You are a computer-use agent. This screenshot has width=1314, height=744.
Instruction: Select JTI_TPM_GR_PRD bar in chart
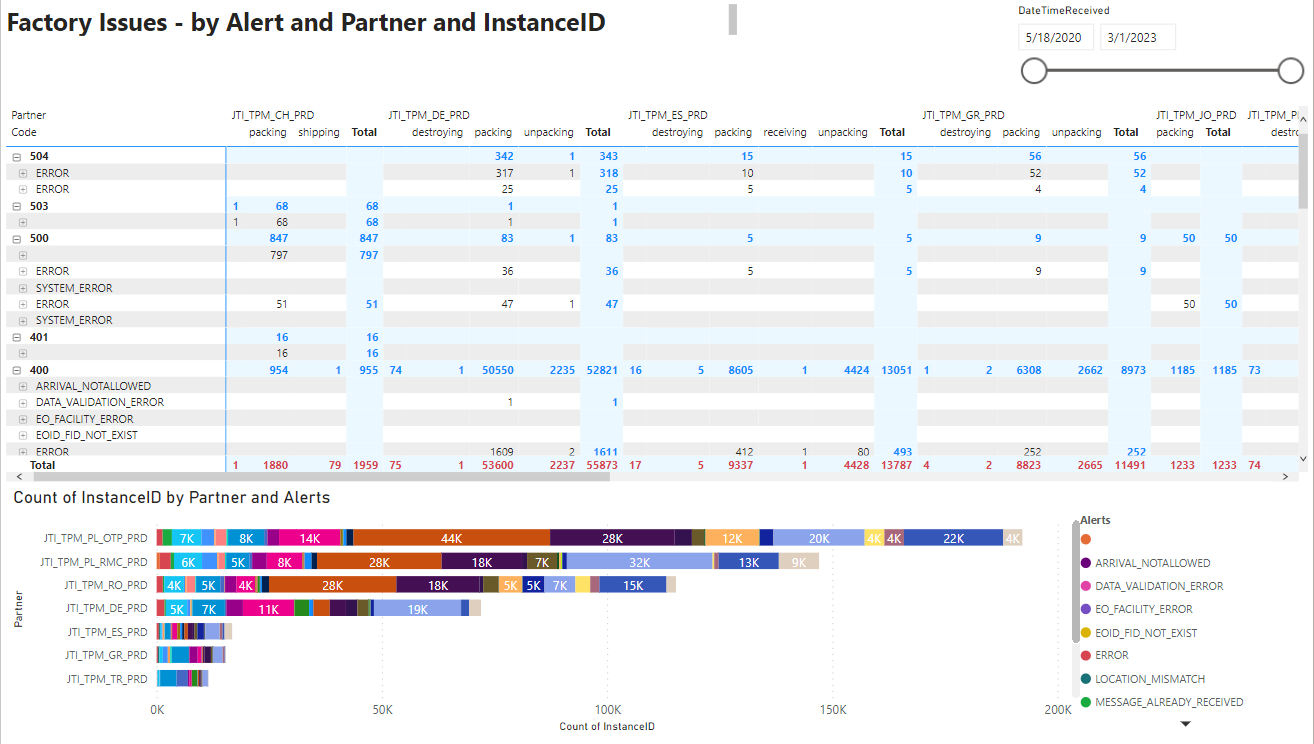click(191, 655)
